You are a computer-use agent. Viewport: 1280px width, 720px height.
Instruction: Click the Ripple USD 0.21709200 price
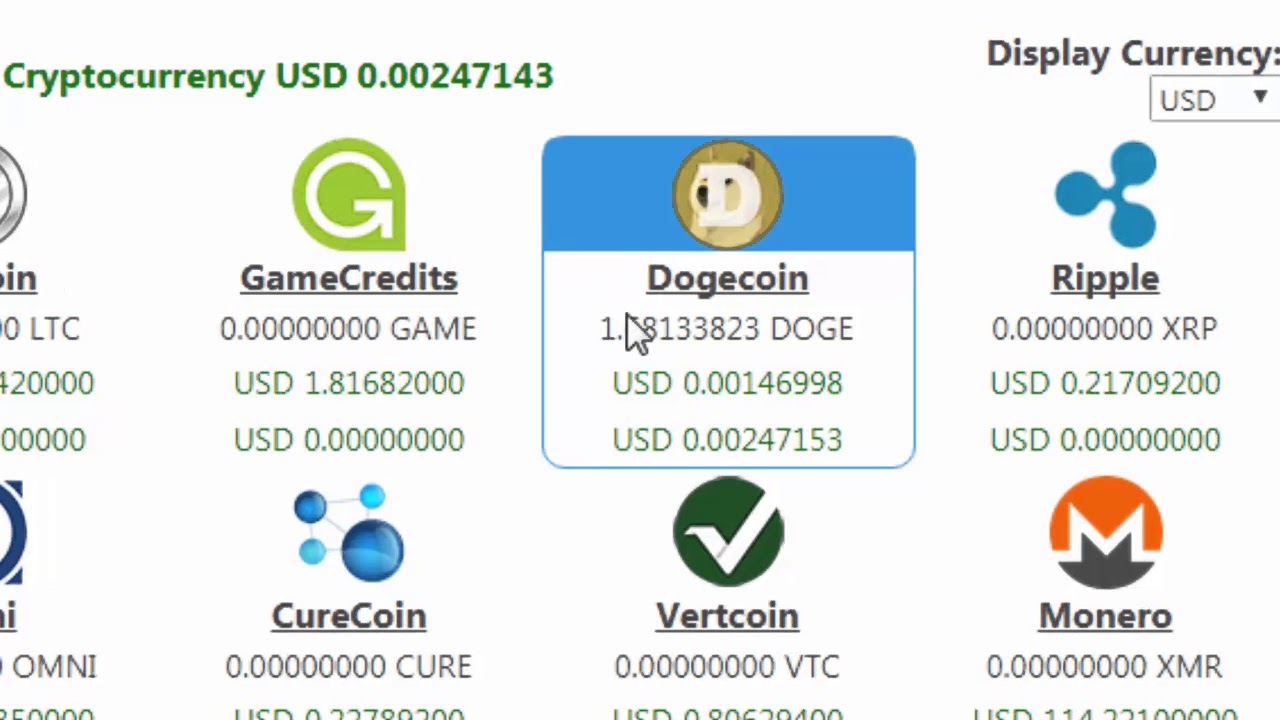(1106, 383)
